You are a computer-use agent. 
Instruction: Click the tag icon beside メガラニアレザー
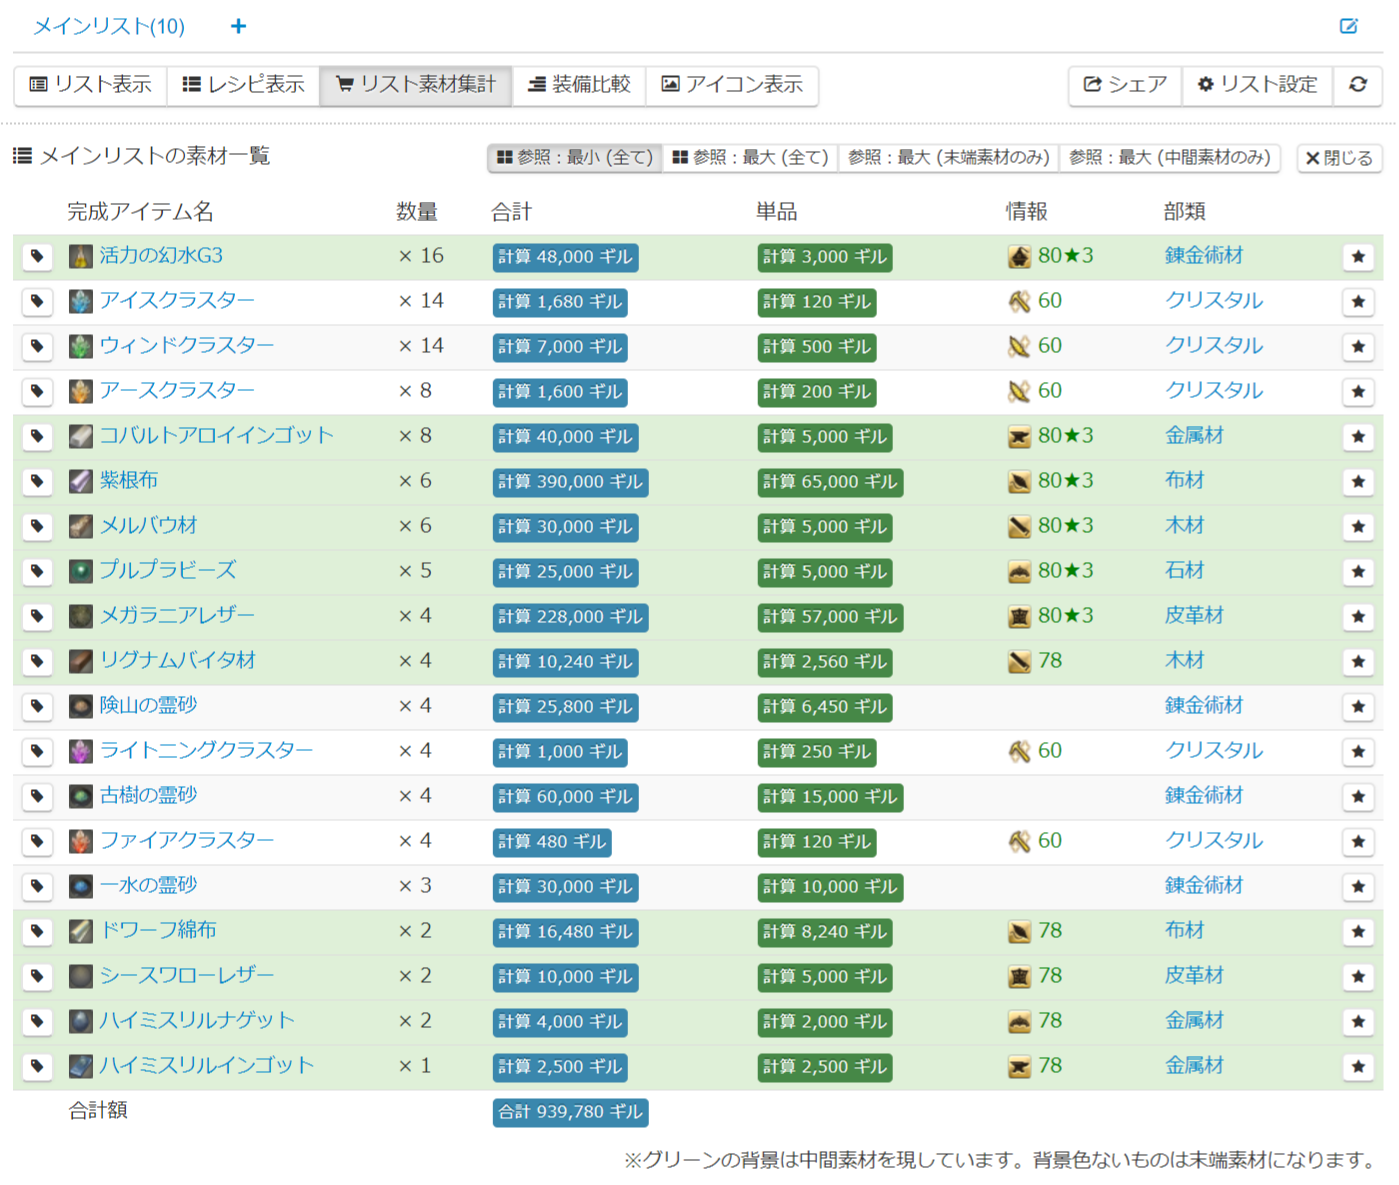click(x=37, y=616)
